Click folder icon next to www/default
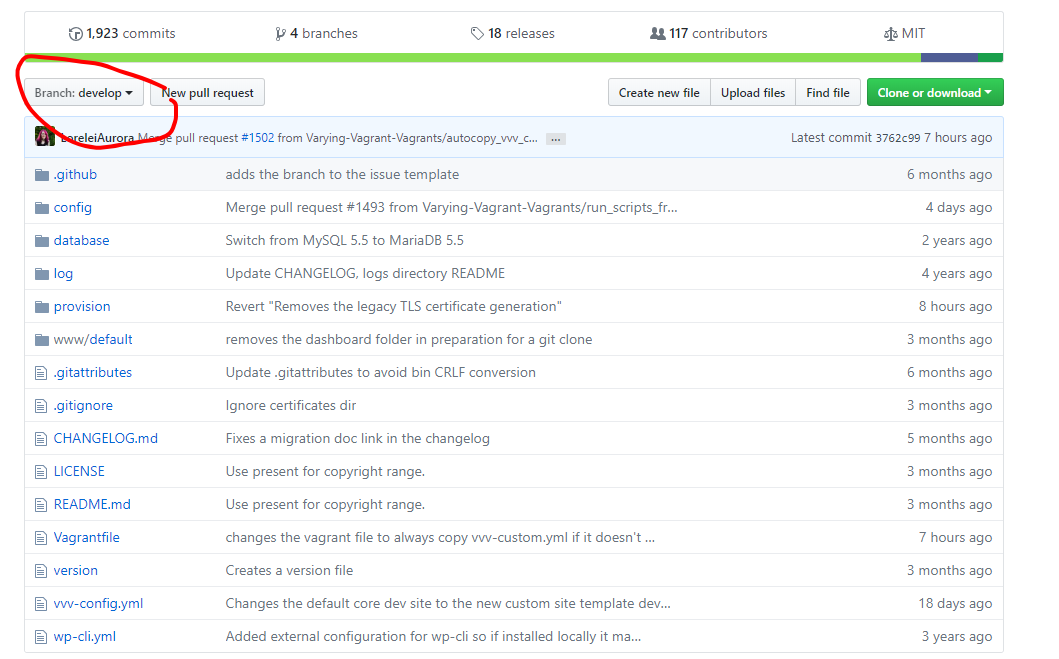Viewport: 1059px width, 659px height. (x=42, y=340)
